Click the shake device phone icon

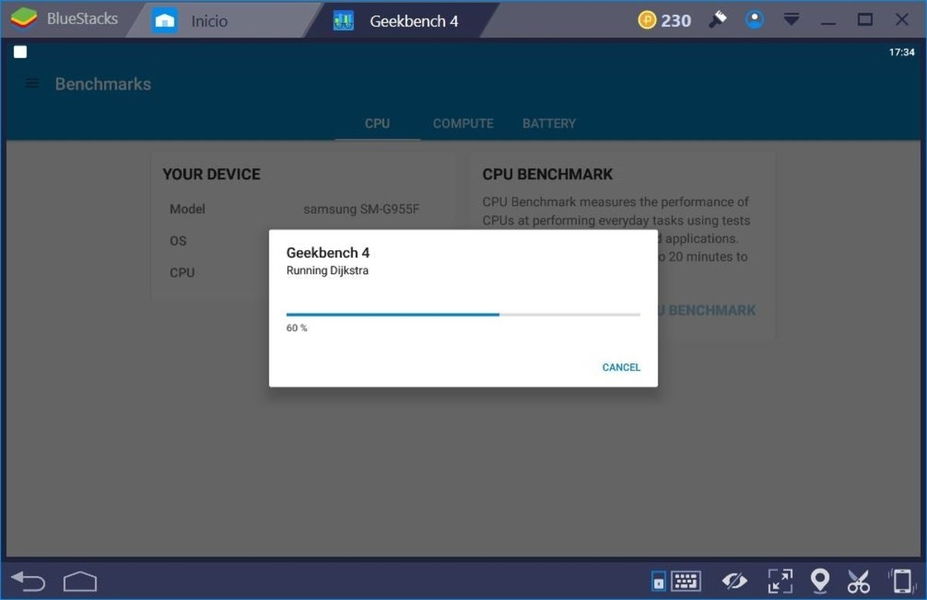[x=901, y=581]
